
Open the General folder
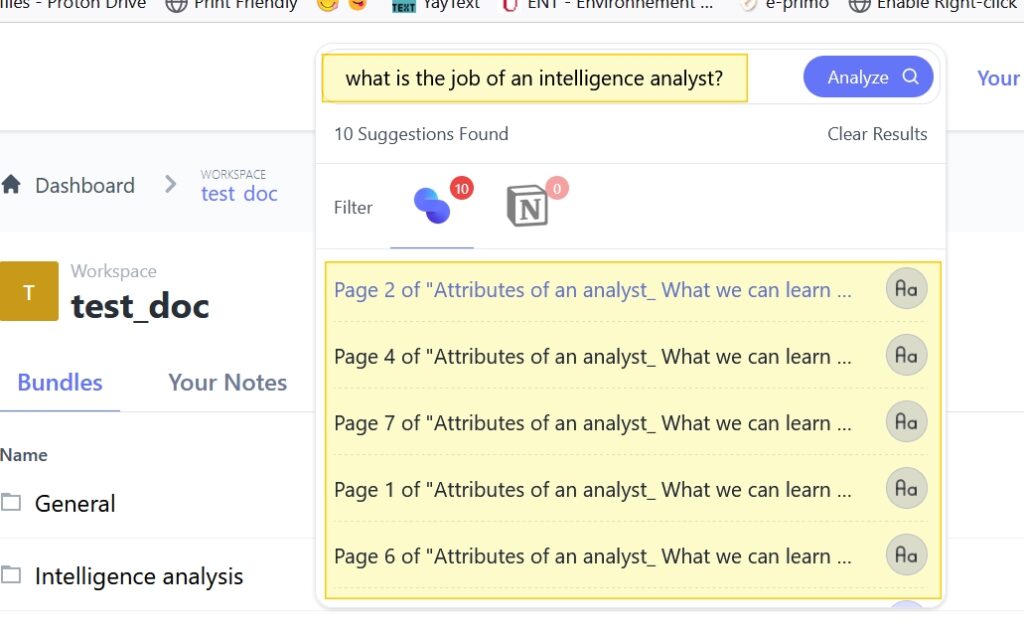click(75, 503)
